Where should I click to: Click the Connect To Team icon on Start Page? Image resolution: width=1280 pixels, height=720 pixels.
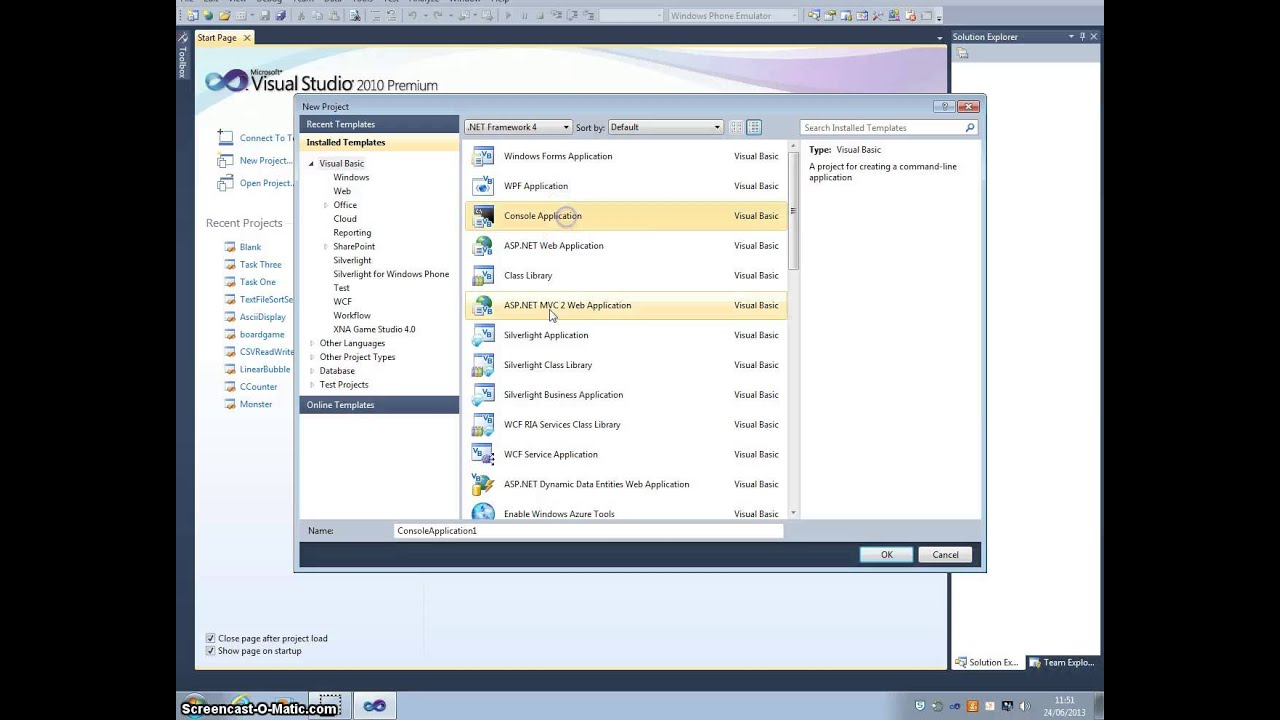226,138
